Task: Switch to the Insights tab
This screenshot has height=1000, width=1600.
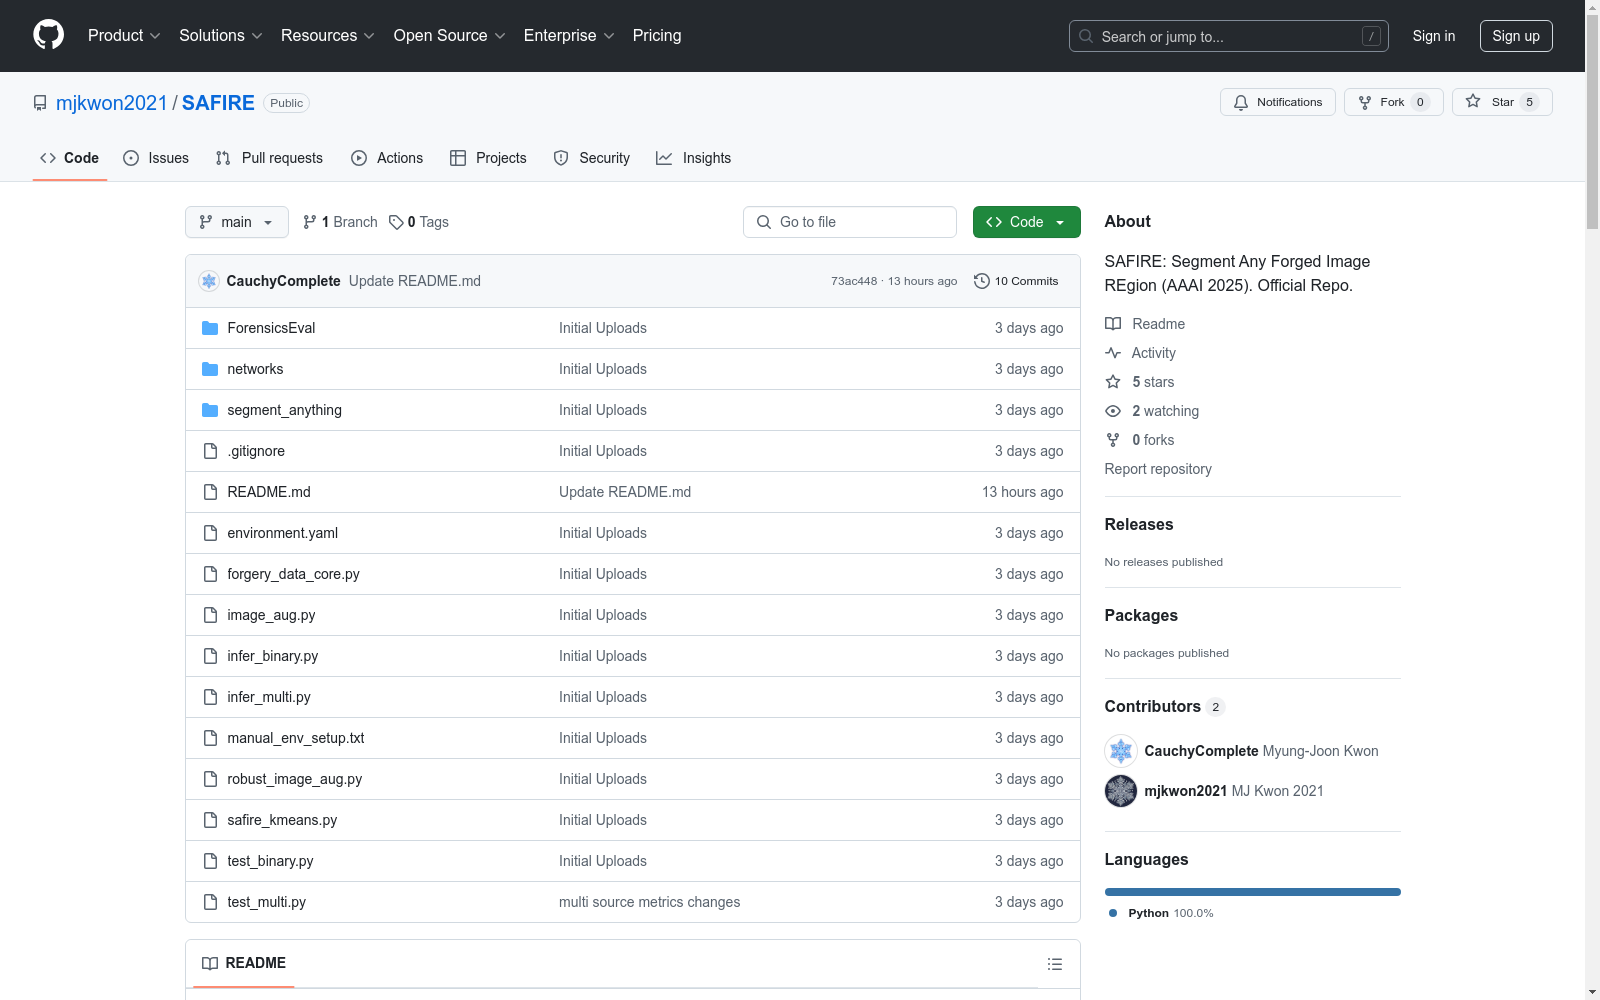Action: pos(694,158)
